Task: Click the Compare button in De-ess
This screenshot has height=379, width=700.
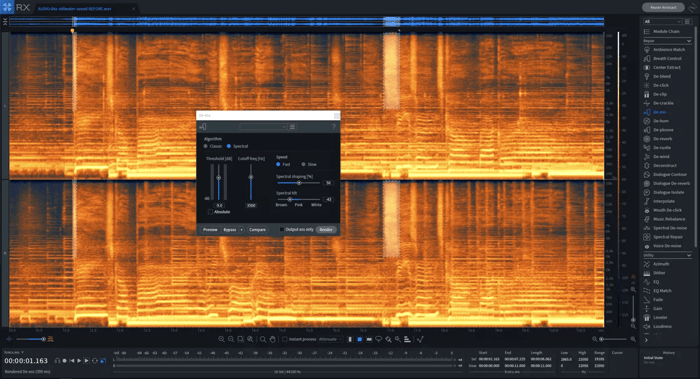Action: [257, 230]
